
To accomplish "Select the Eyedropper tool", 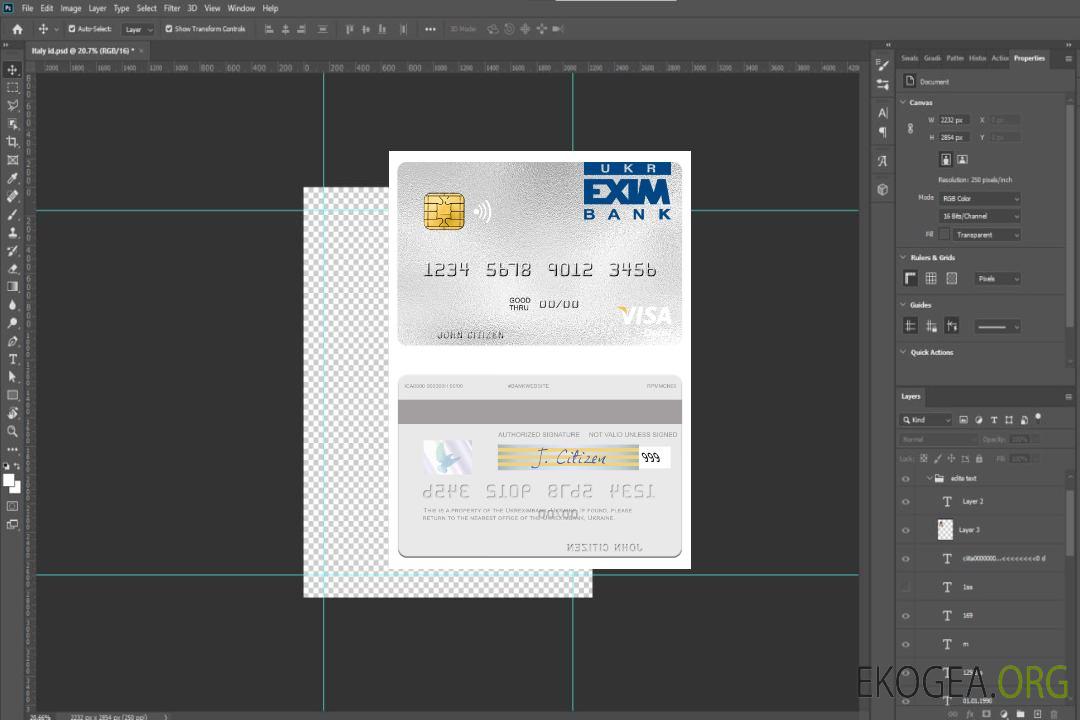I will tap(12, 178).
